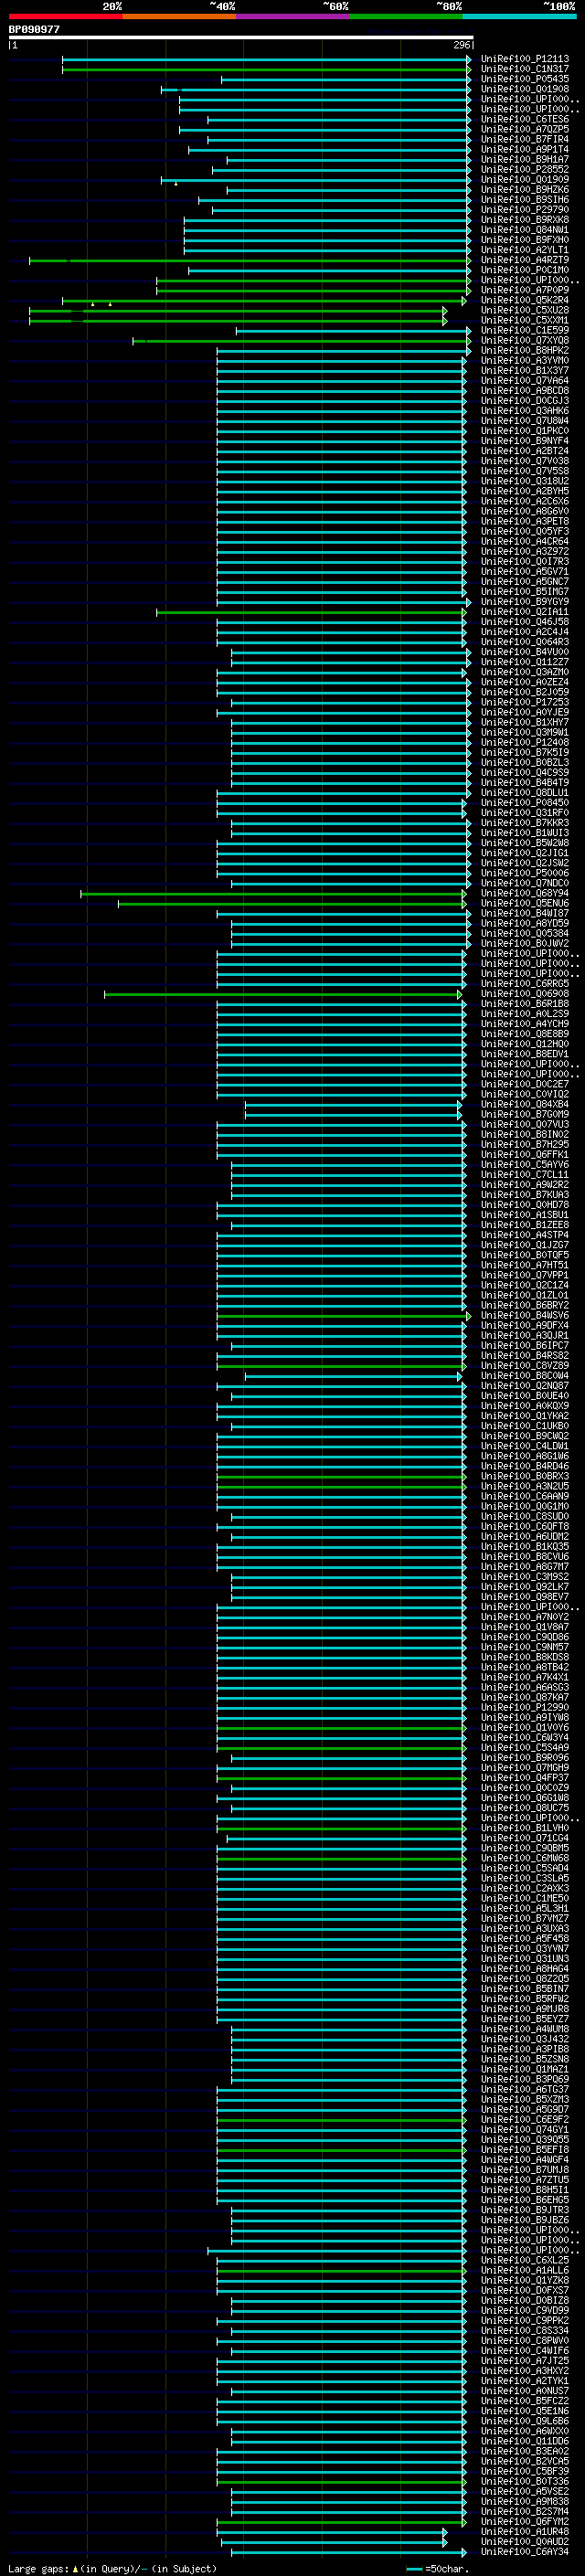This screenshot has height=2576, width=585.
Task: Select hit UniRef100_Q05384
Action: pos(524,933)
